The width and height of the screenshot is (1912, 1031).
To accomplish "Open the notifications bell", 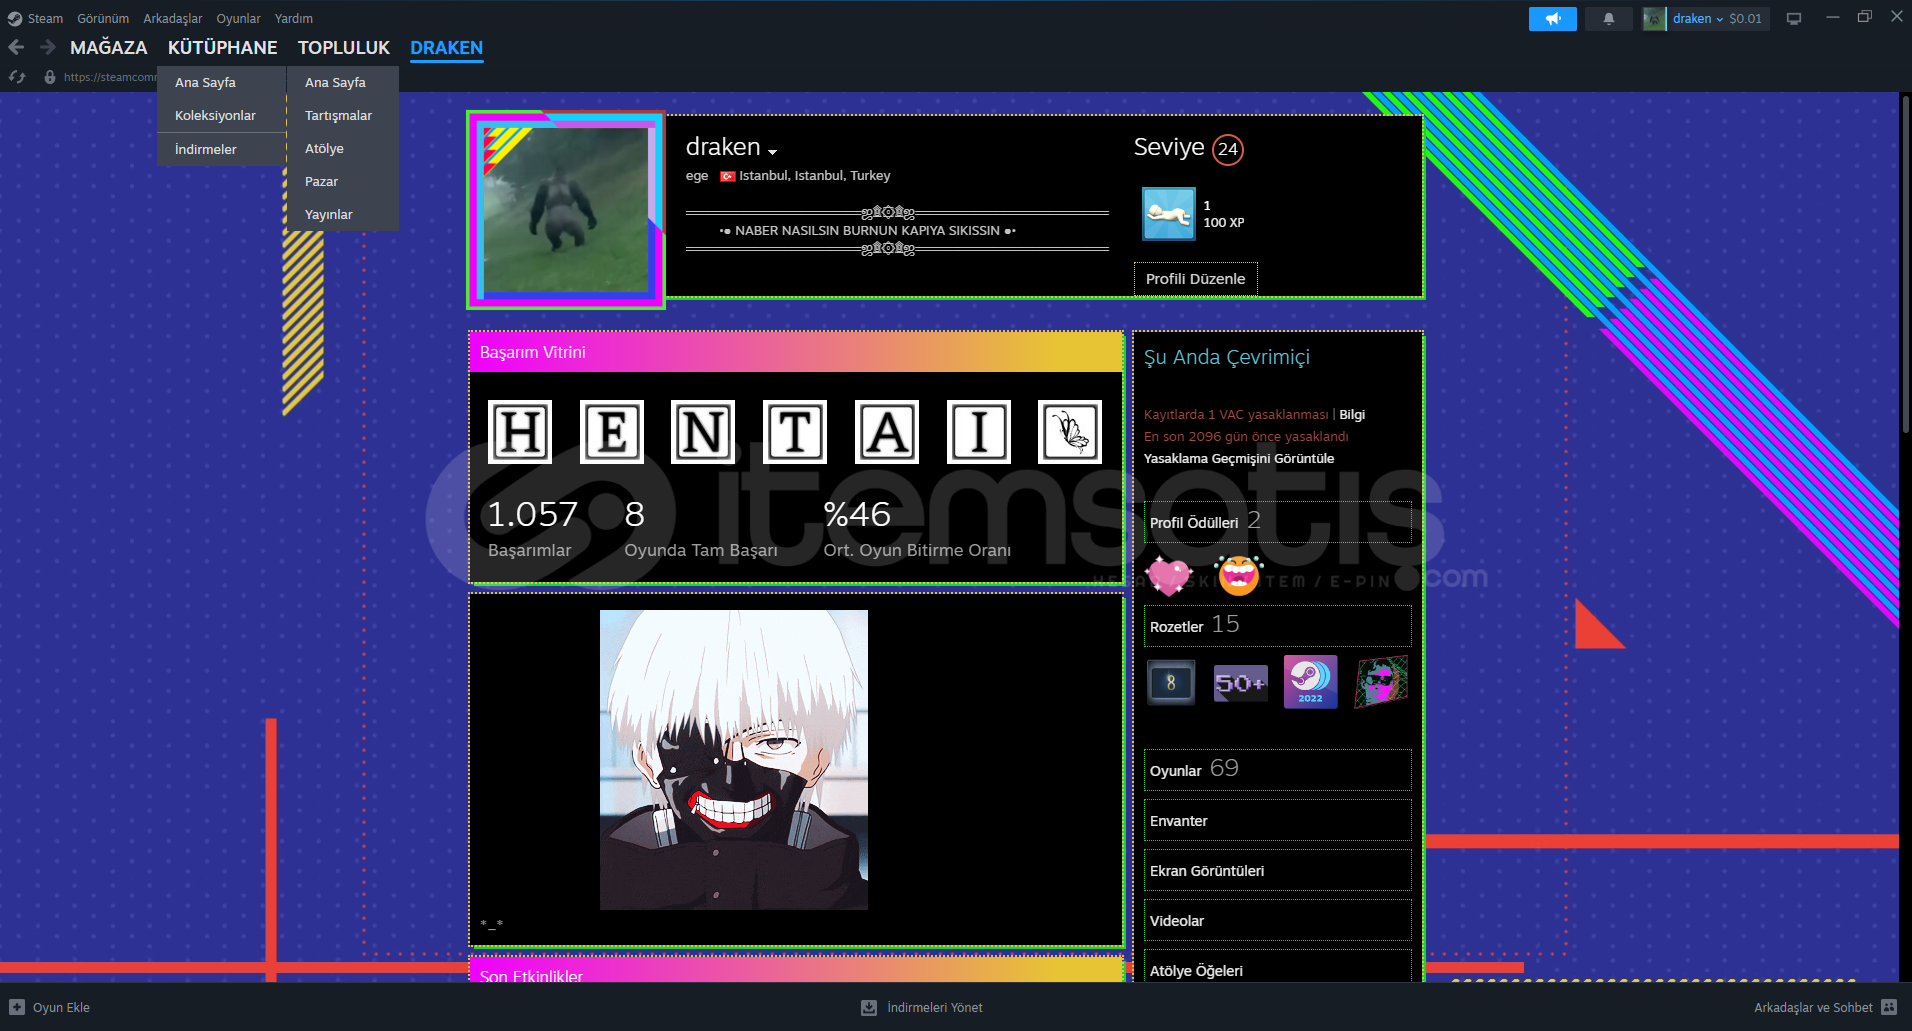I will point(1608,18).
